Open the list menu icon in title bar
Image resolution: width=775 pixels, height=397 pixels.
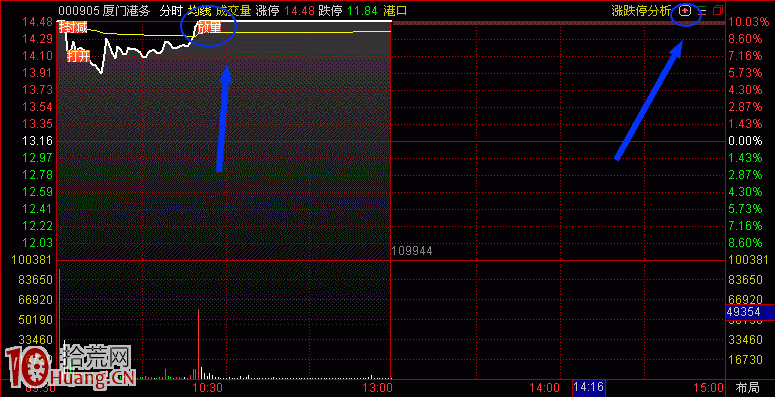(x=703, y=10)
